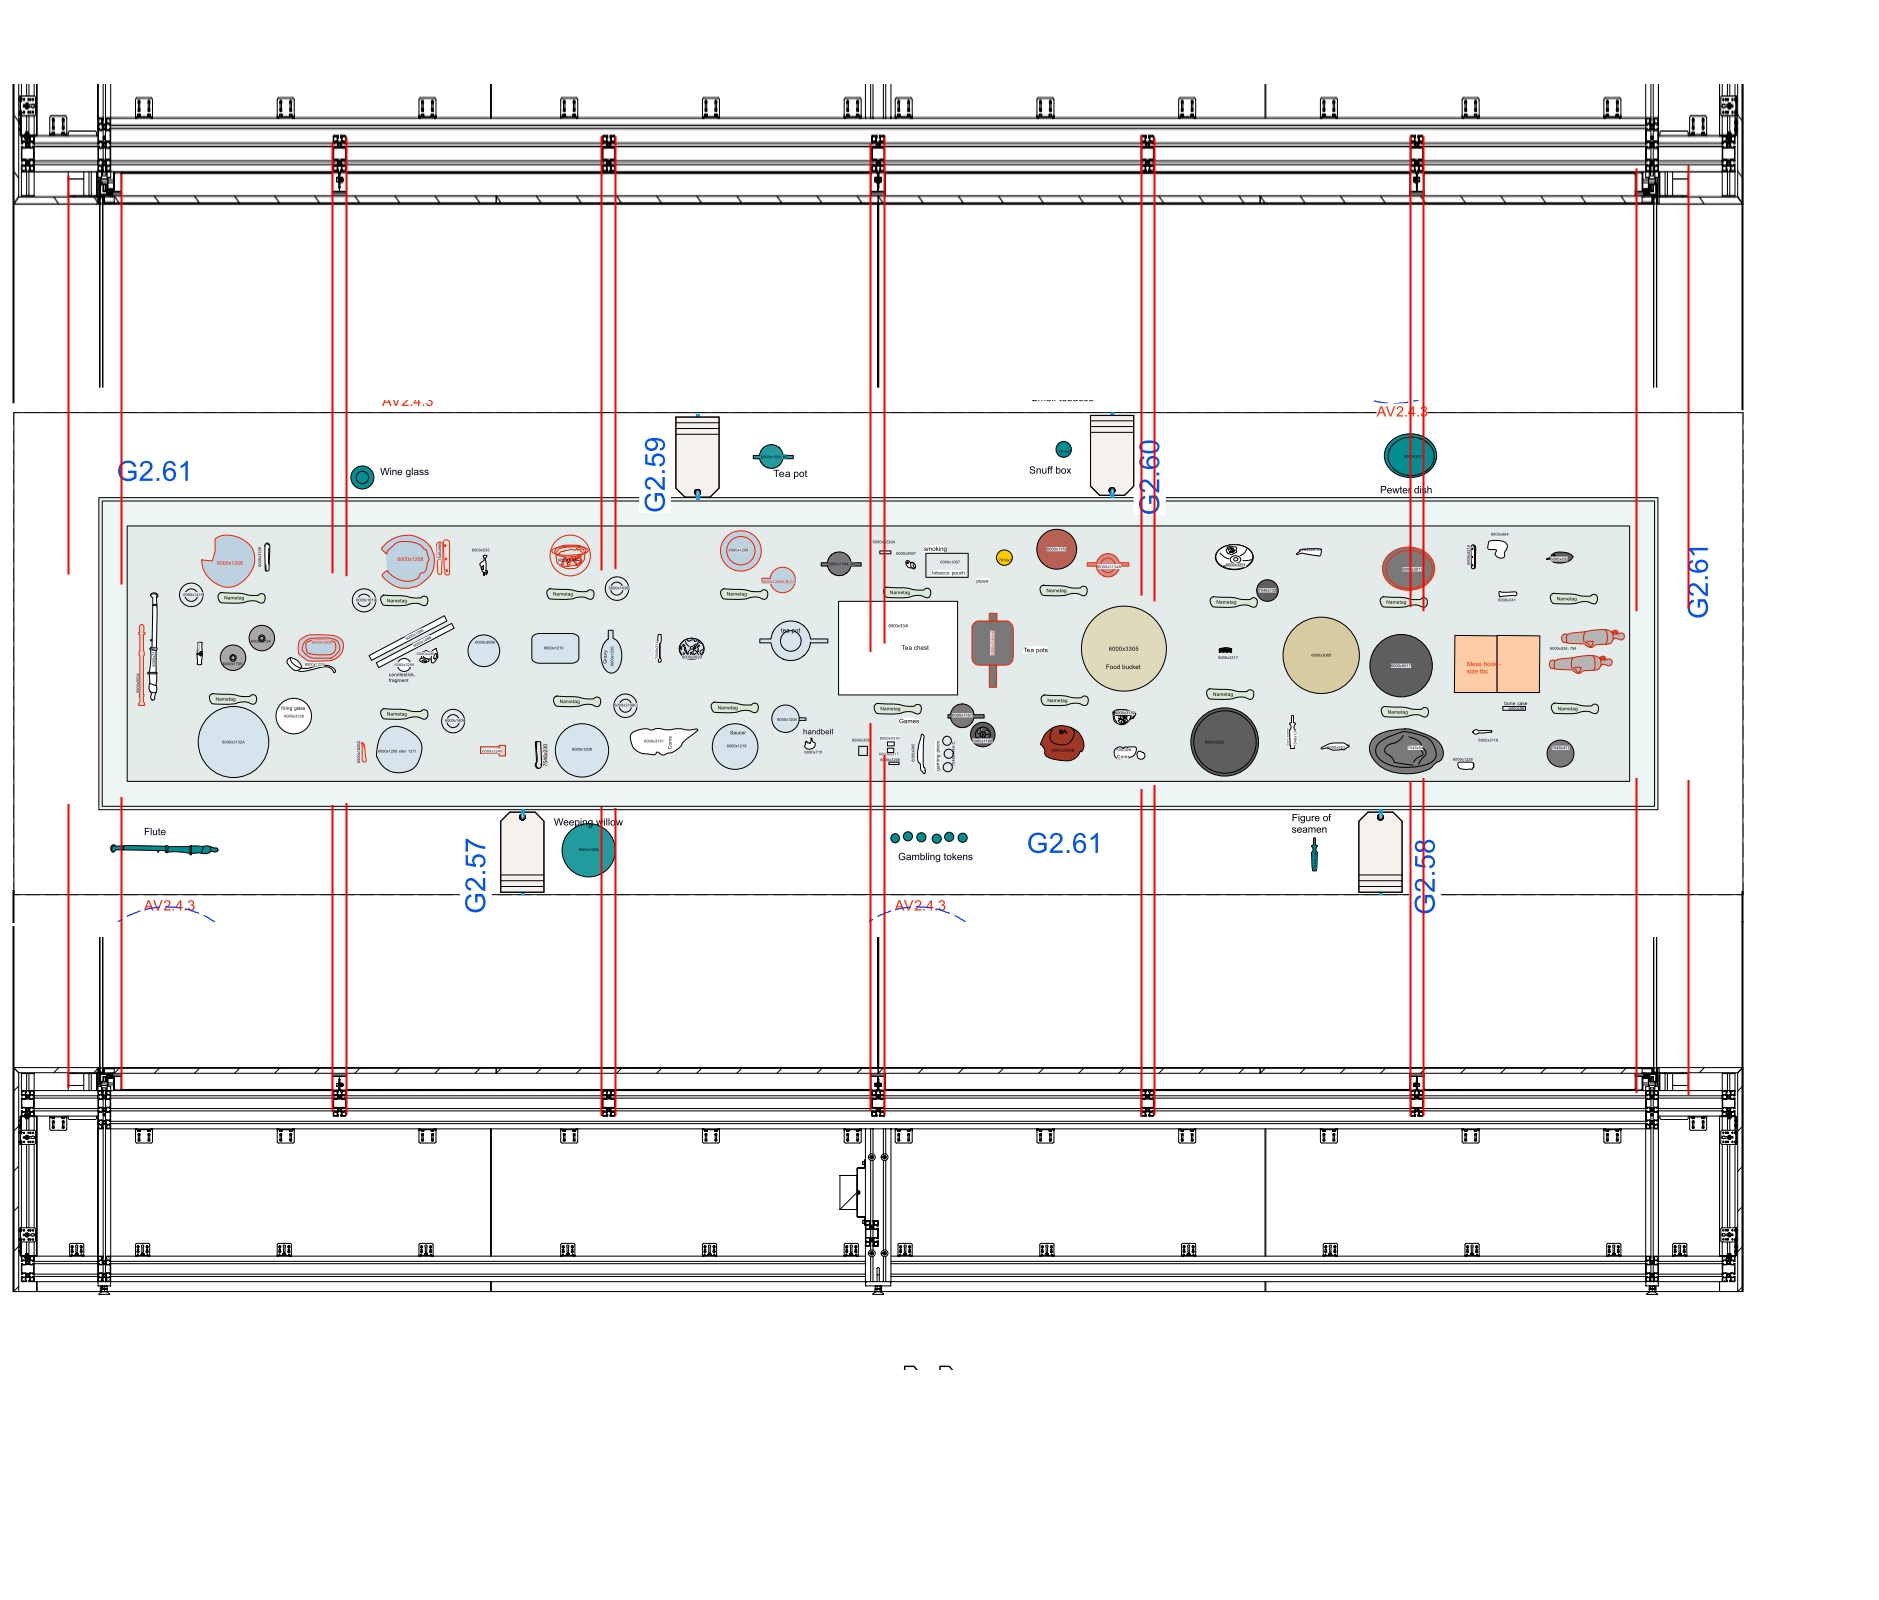The width and height of the screenshot is (1879, 1600).
Task: Click the G2.57 case label
Action: 476,875
